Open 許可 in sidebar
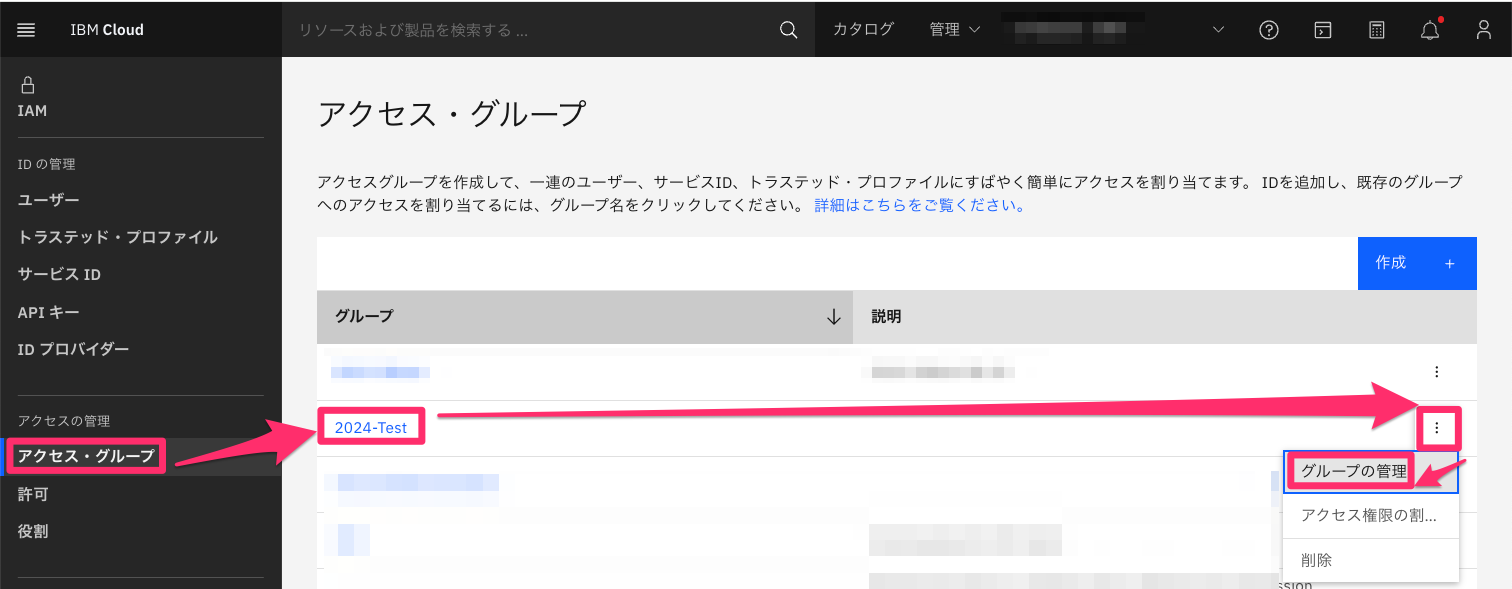The image size is (1512, 589). coord(33,494)
